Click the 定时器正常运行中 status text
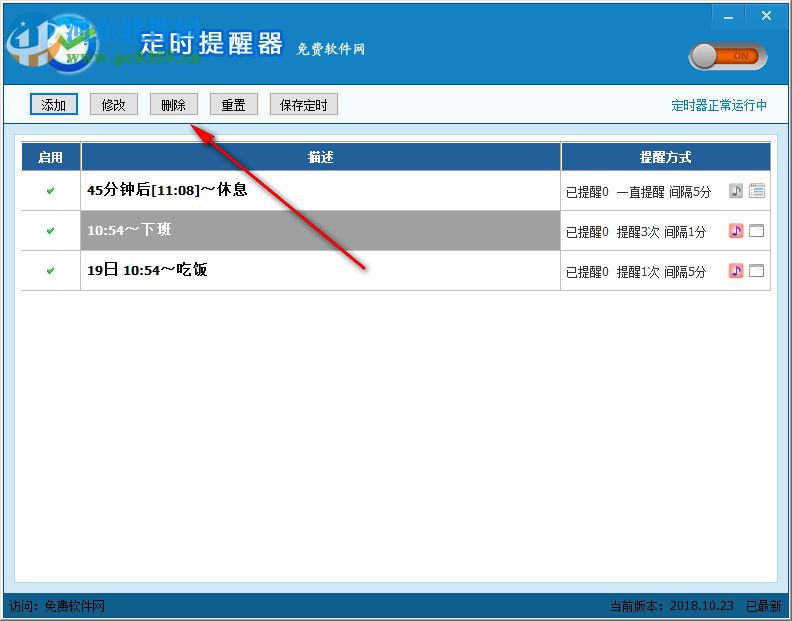 (719, 105)
